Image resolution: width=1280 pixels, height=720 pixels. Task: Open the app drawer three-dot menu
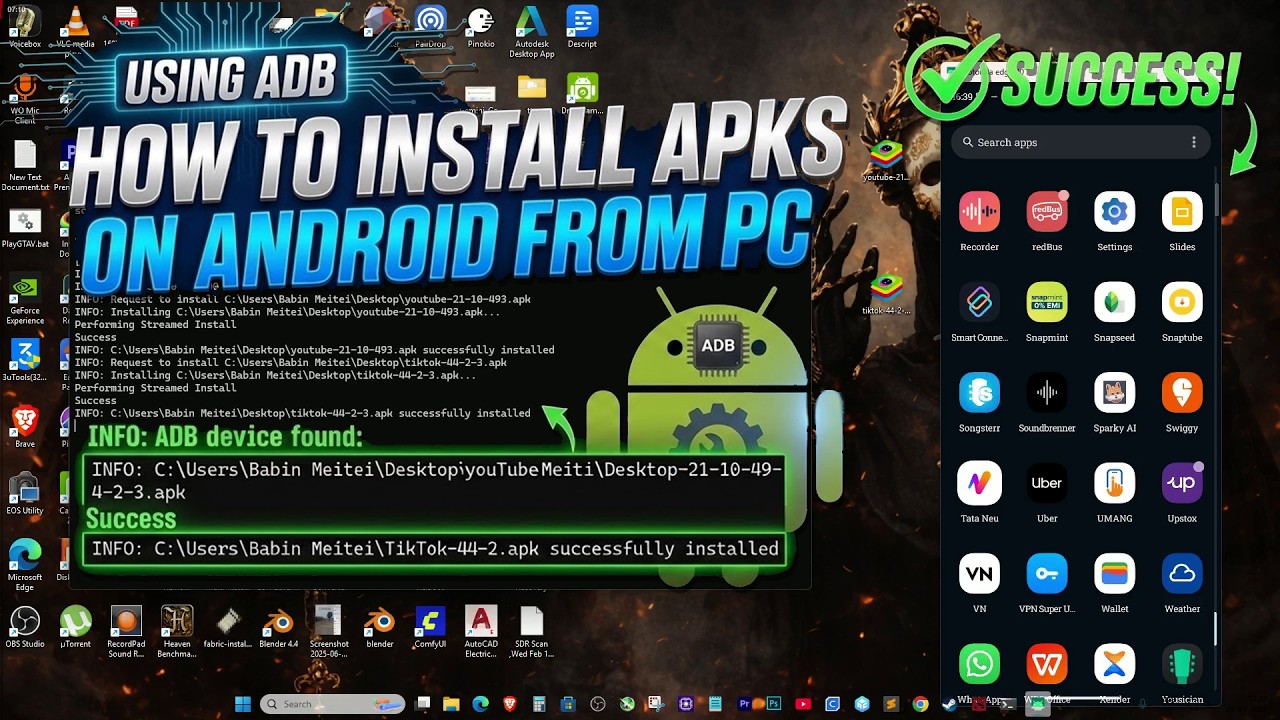tap(1193, 142)
